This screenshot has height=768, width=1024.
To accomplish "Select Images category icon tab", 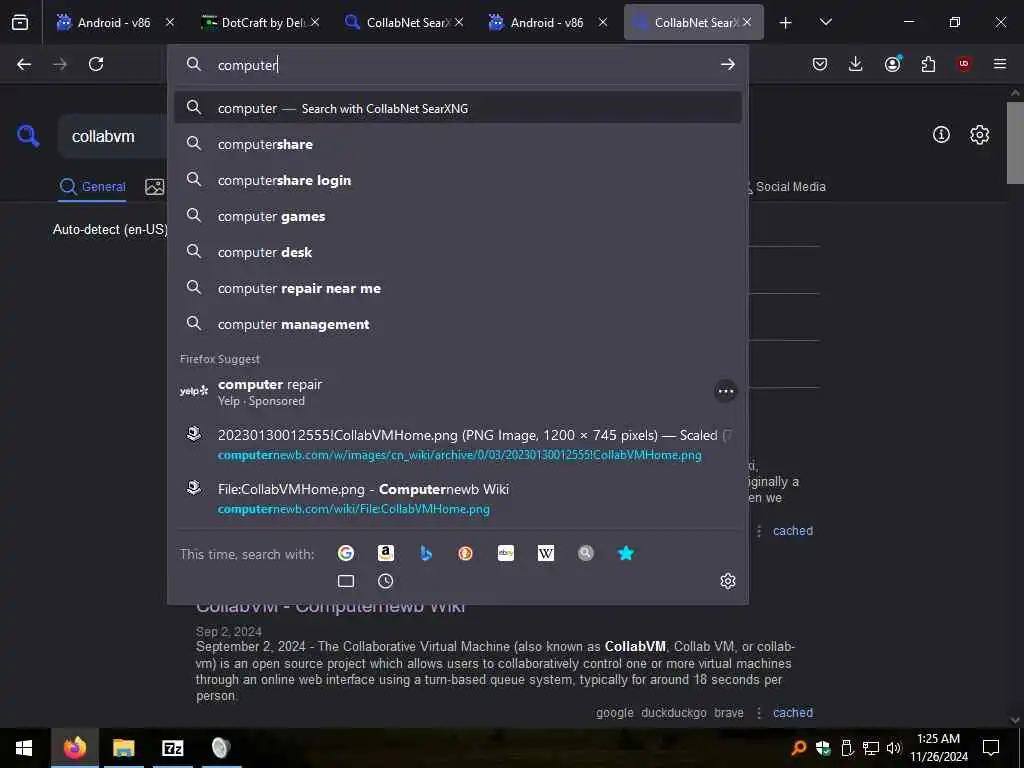I will point(155,187).
